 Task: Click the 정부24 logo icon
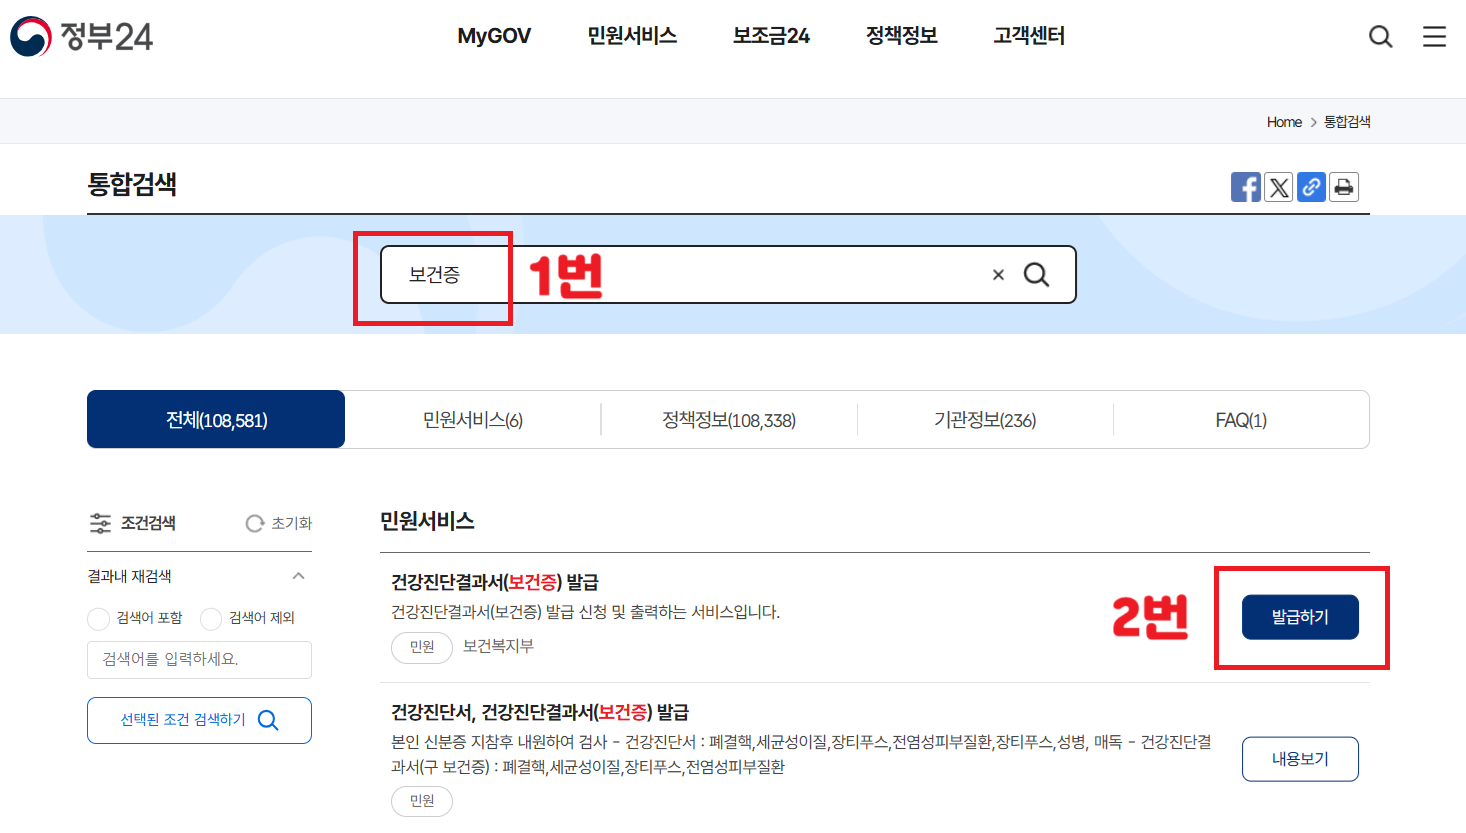(30, 37)
